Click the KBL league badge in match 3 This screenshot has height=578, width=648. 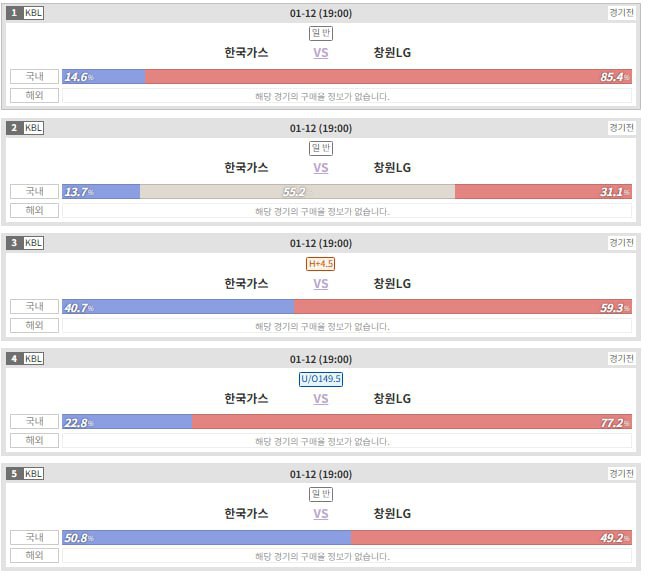click(34, 243)
